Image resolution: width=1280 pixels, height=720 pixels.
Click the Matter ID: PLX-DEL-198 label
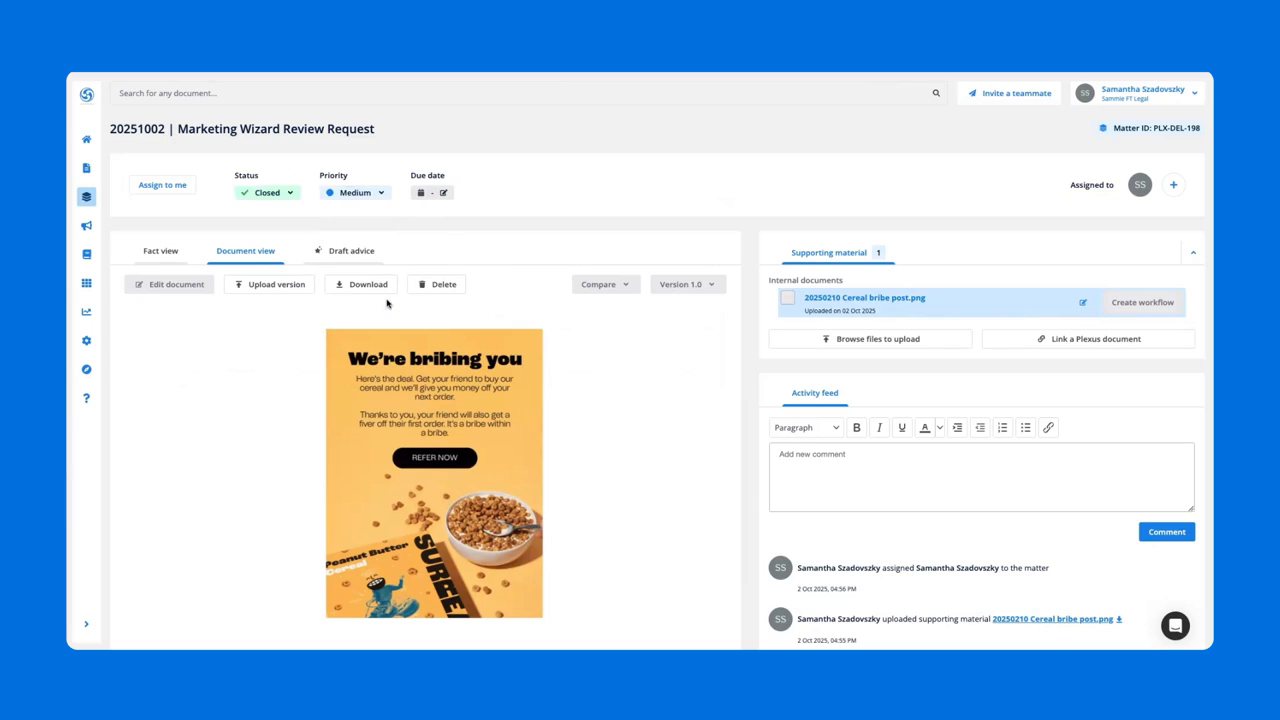pos(1150,128)
